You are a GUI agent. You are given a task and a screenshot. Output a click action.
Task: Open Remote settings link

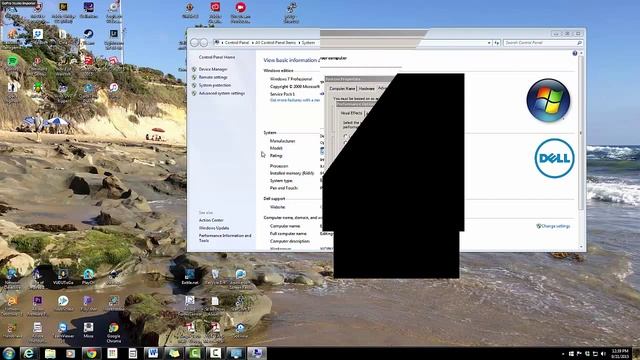213,77
